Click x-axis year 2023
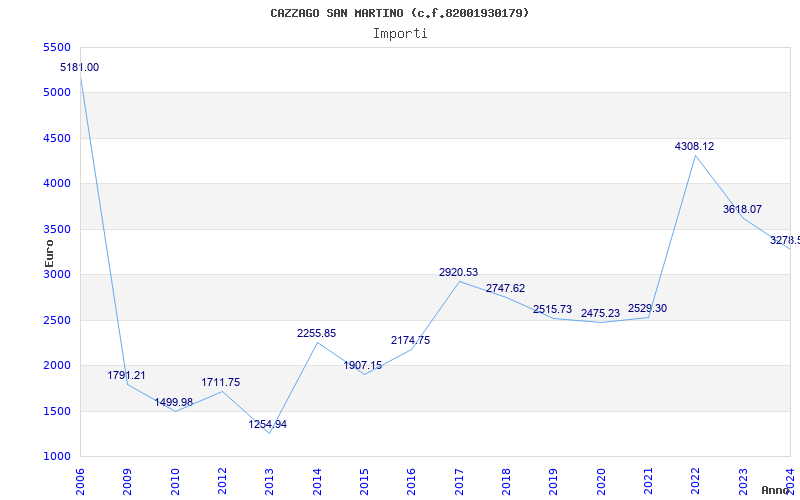Screen dimensions: 800x500 click(x=743, y=482)
